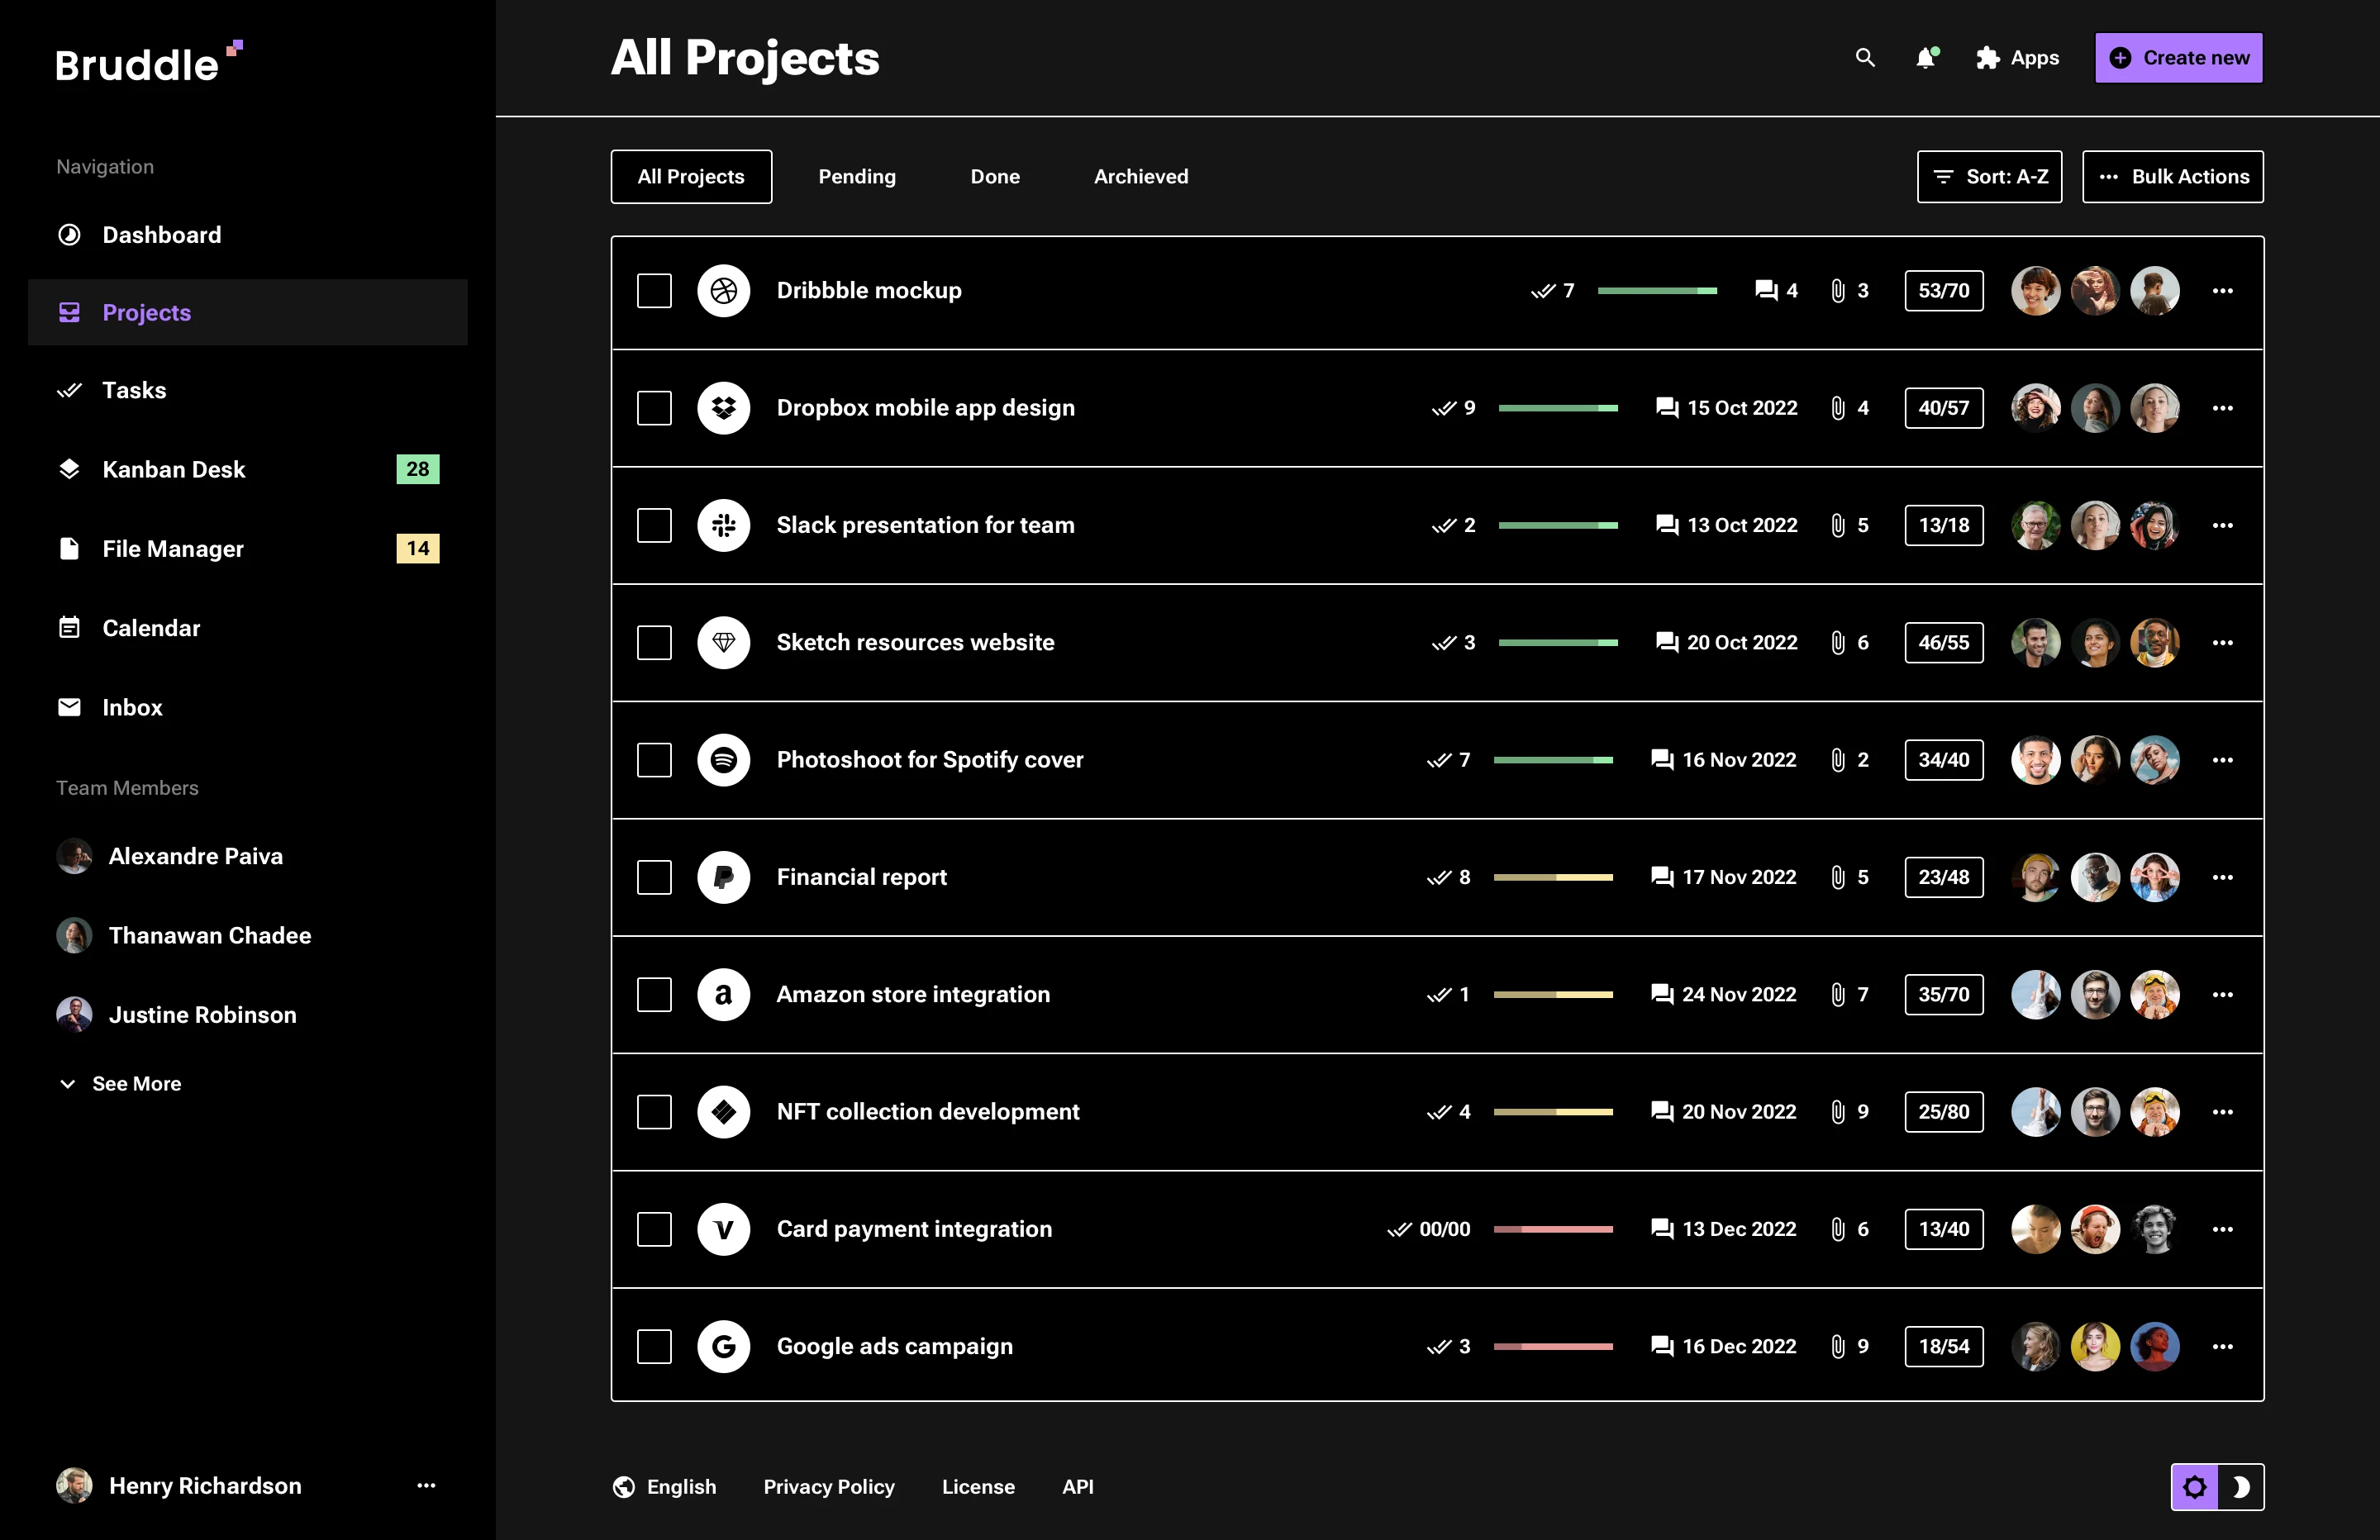Click the notifications bell icon

1925,57
